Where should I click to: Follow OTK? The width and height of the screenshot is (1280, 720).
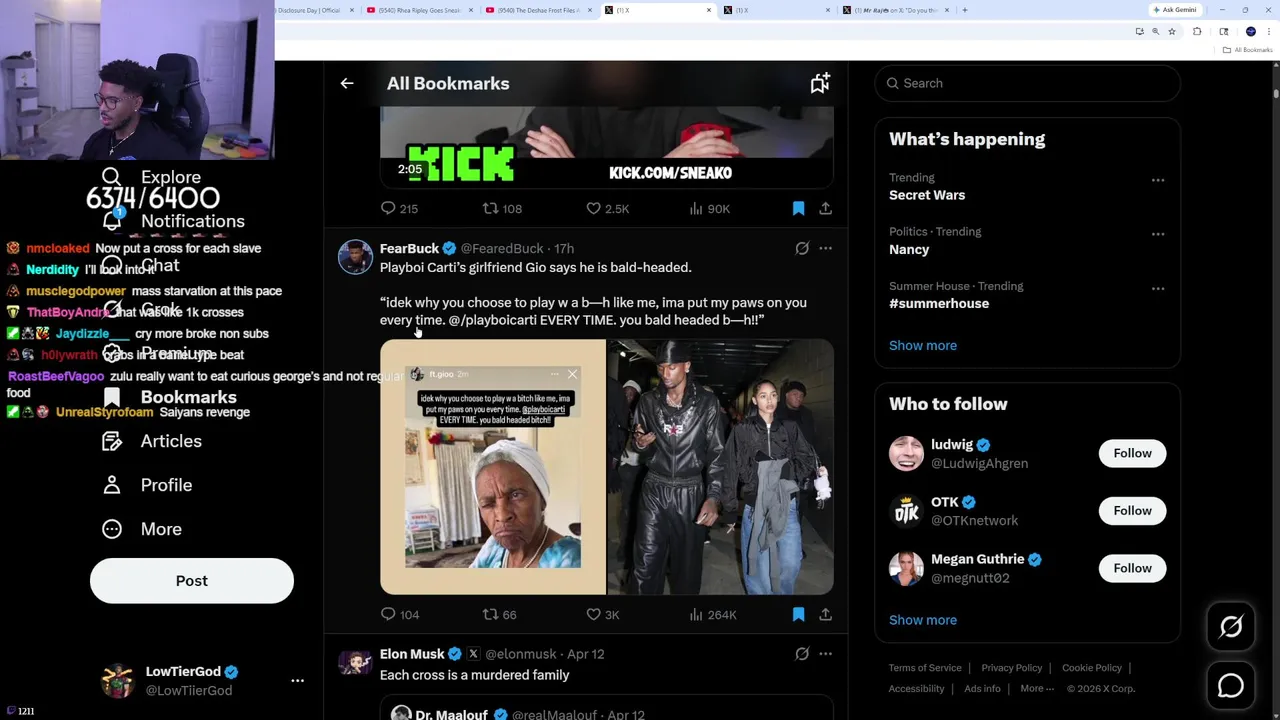(x=1132, y=510)
